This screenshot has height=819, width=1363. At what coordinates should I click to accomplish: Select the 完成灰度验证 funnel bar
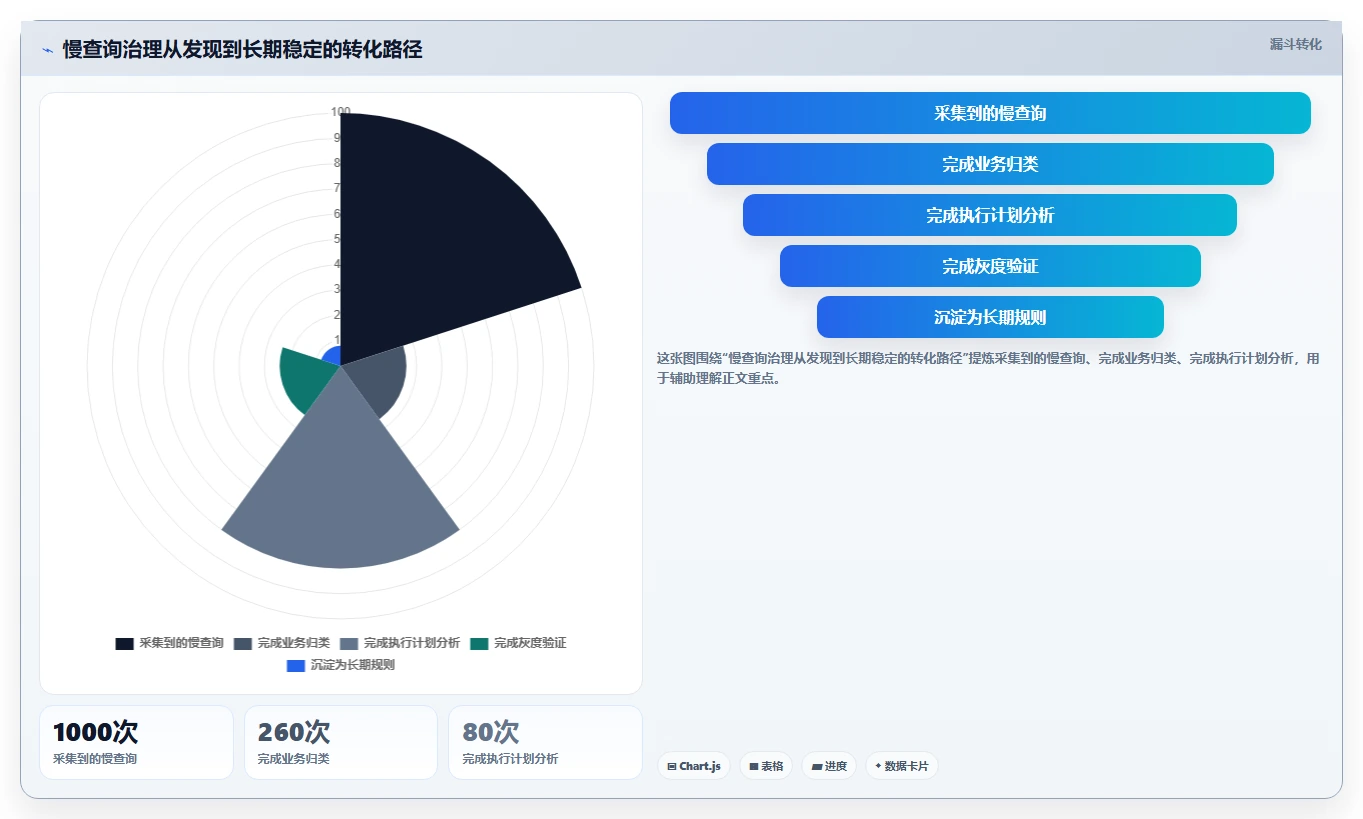990,266
